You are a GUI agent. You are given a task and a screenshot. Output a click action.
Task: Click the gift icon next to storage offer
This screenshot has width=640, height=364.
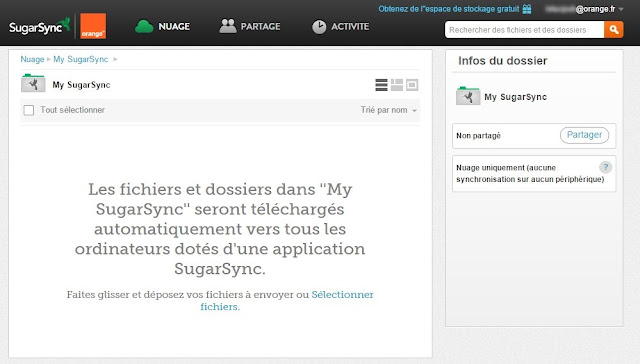coord(527,9)
